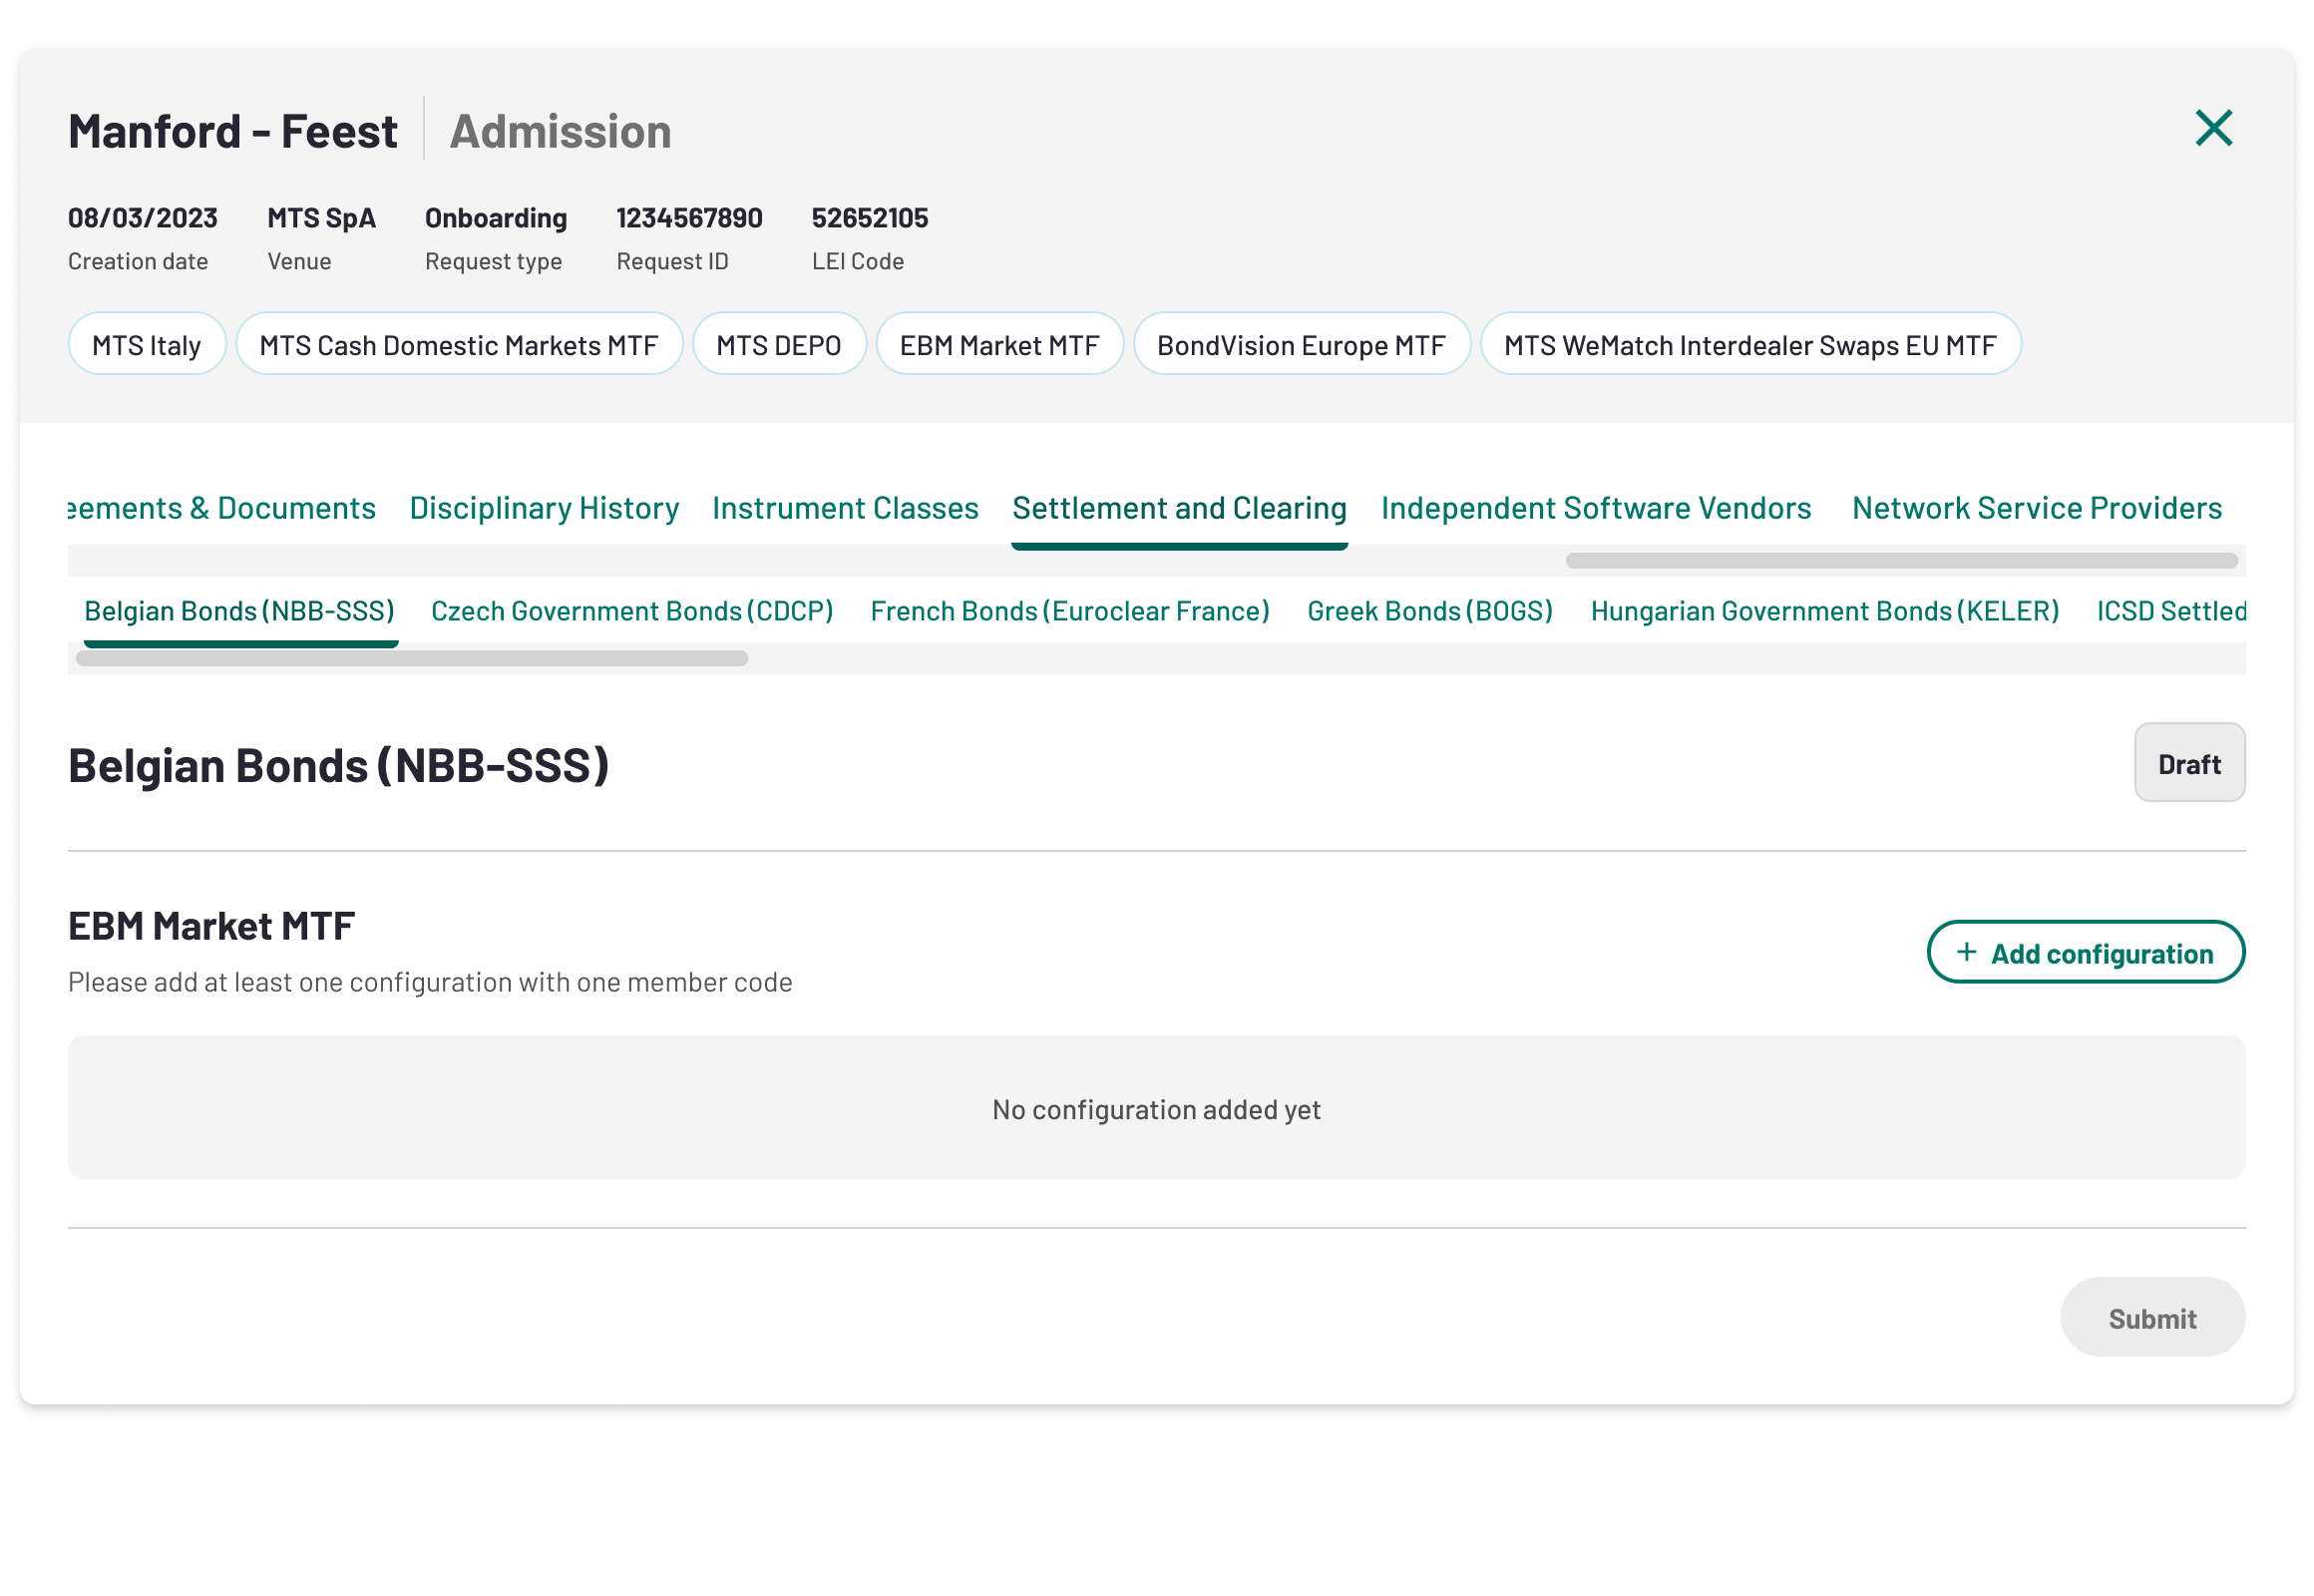Switch to Czech Government Bonds (CDCP) sub-tab

click(x=632, y=611)
